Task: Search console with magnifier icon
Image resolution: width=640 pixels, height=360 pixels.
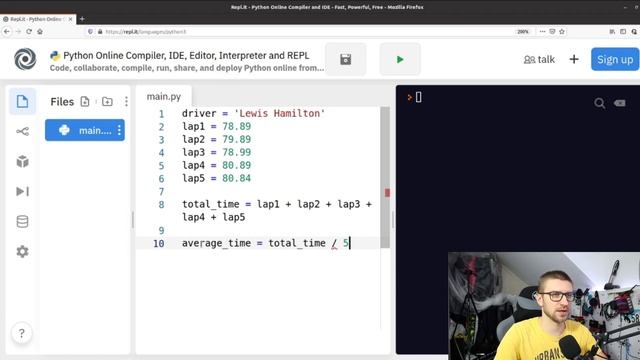Action: (x=600, y=103)
